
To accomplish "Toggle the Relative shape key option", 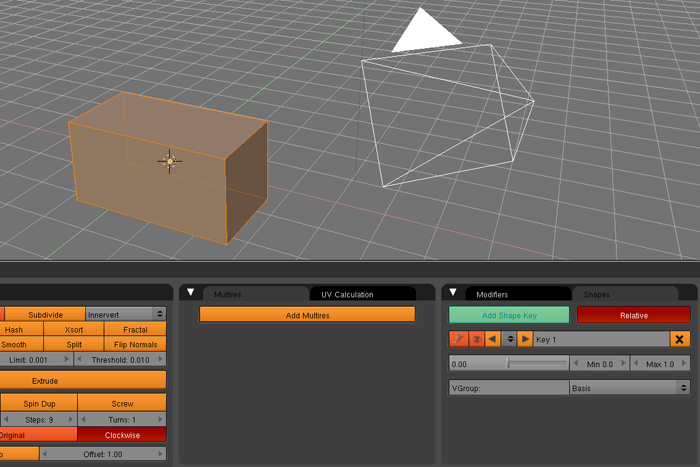I will click(633, 315).
